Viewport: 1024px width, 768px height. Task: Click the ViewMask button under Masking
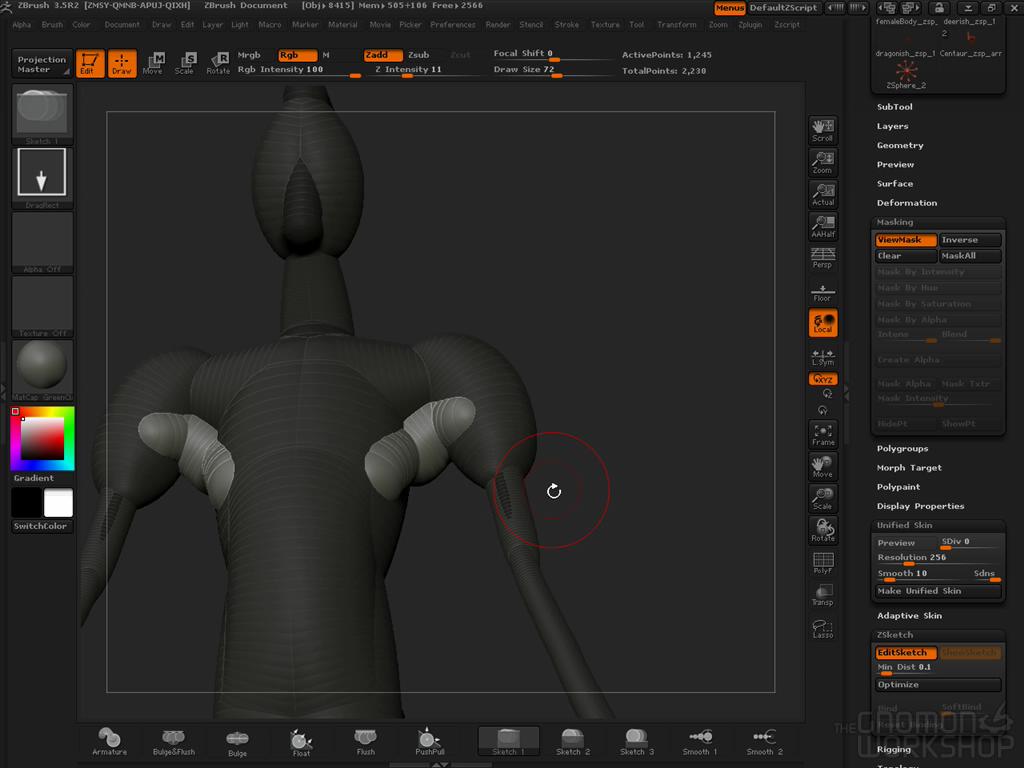pos(905,240)
